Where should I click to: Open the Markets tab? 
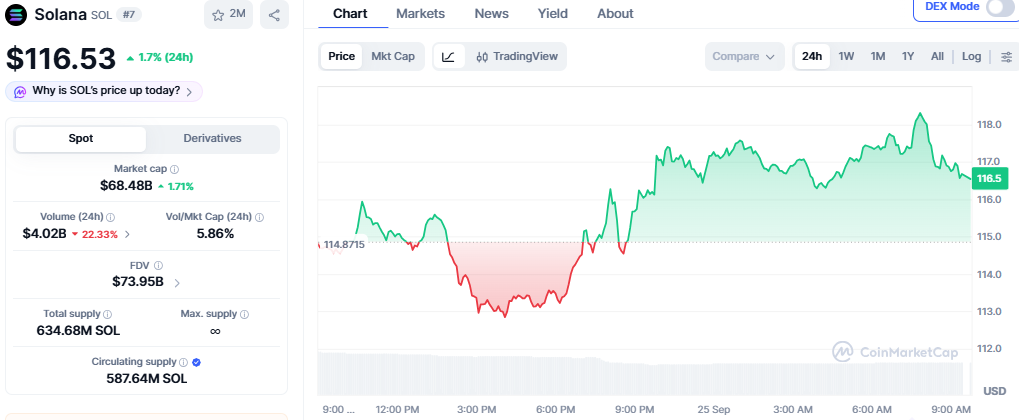(x=420, y=14)
